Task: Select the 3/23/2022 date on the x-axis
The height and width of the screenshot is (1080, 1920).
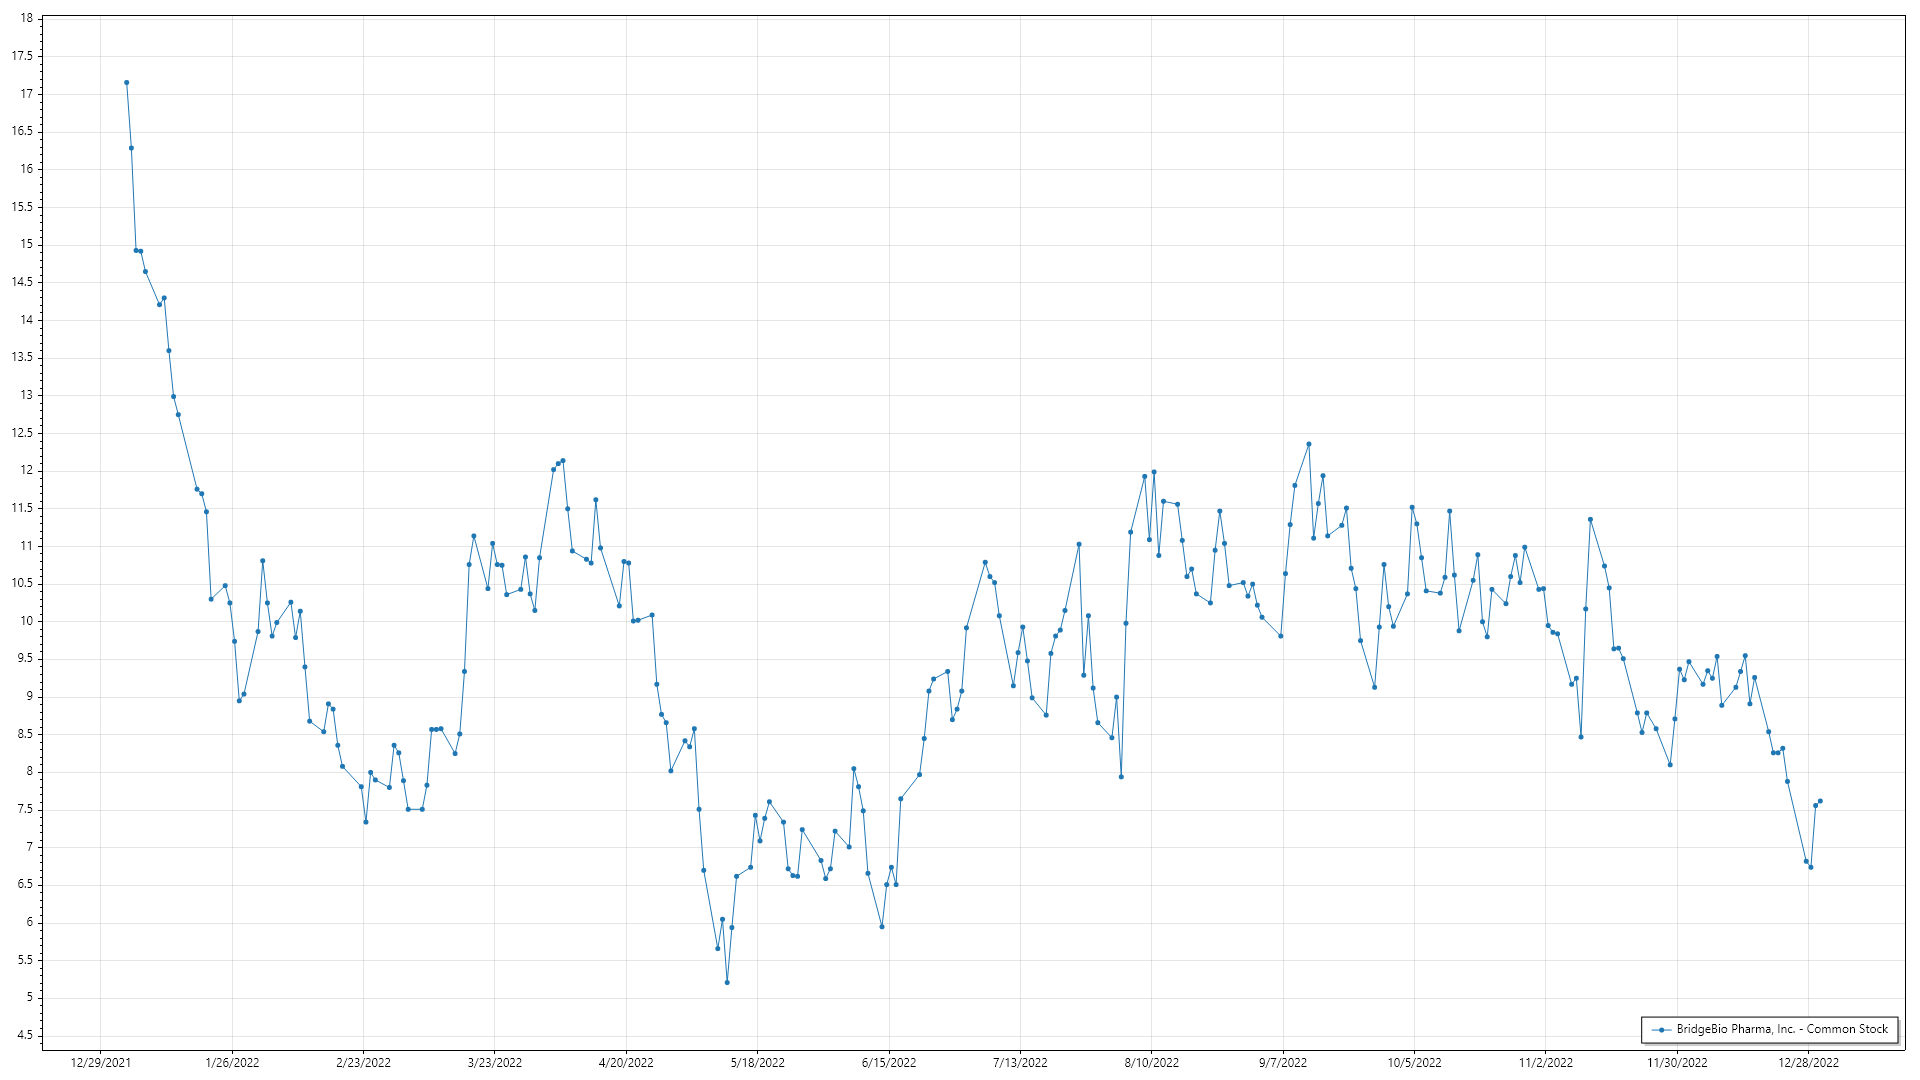Action: 495,1063
